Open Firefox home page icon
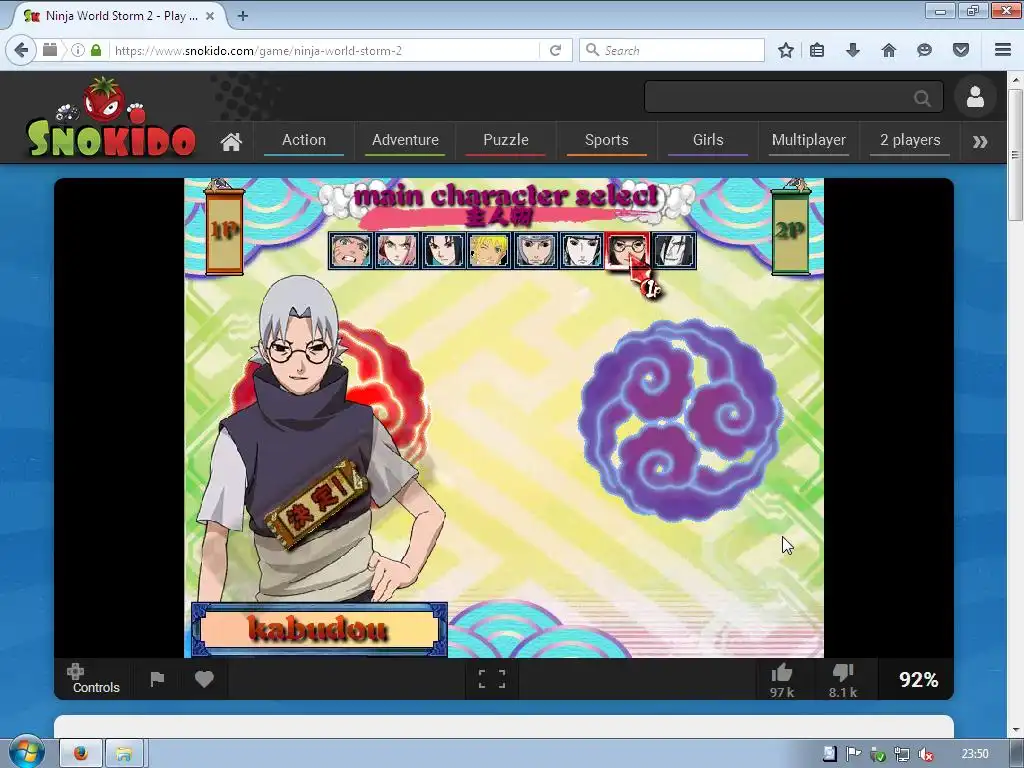The height and width of the screenshot is (768, 1024). [889, 50]
